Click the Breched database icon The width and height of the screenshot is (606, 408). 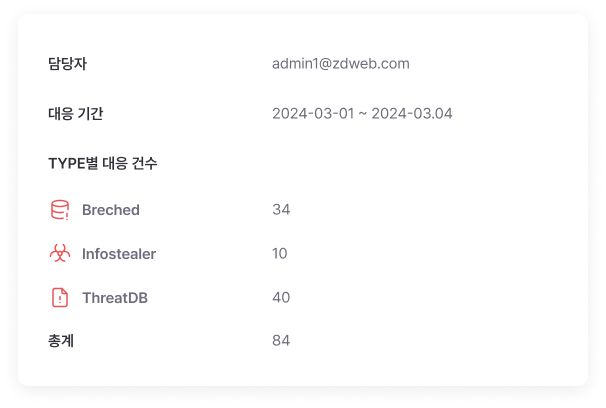(60, 210)
